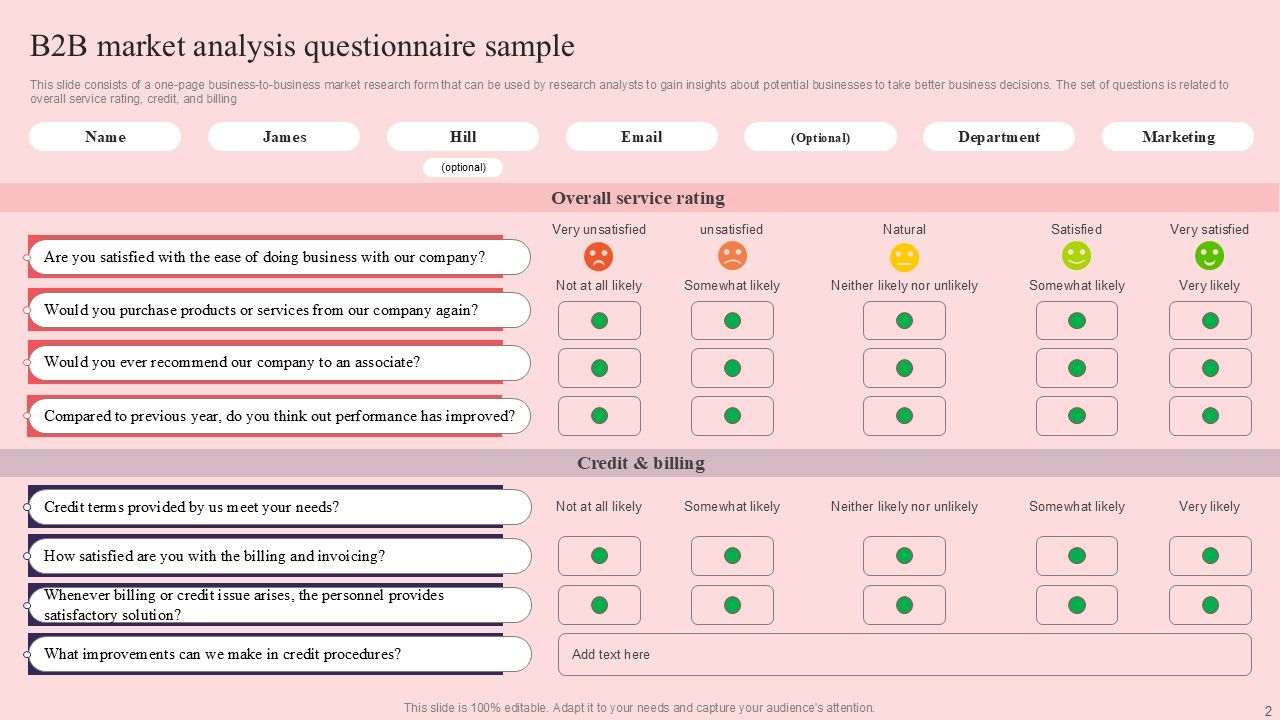Click the Email (Optional) field

pos(820,137)
